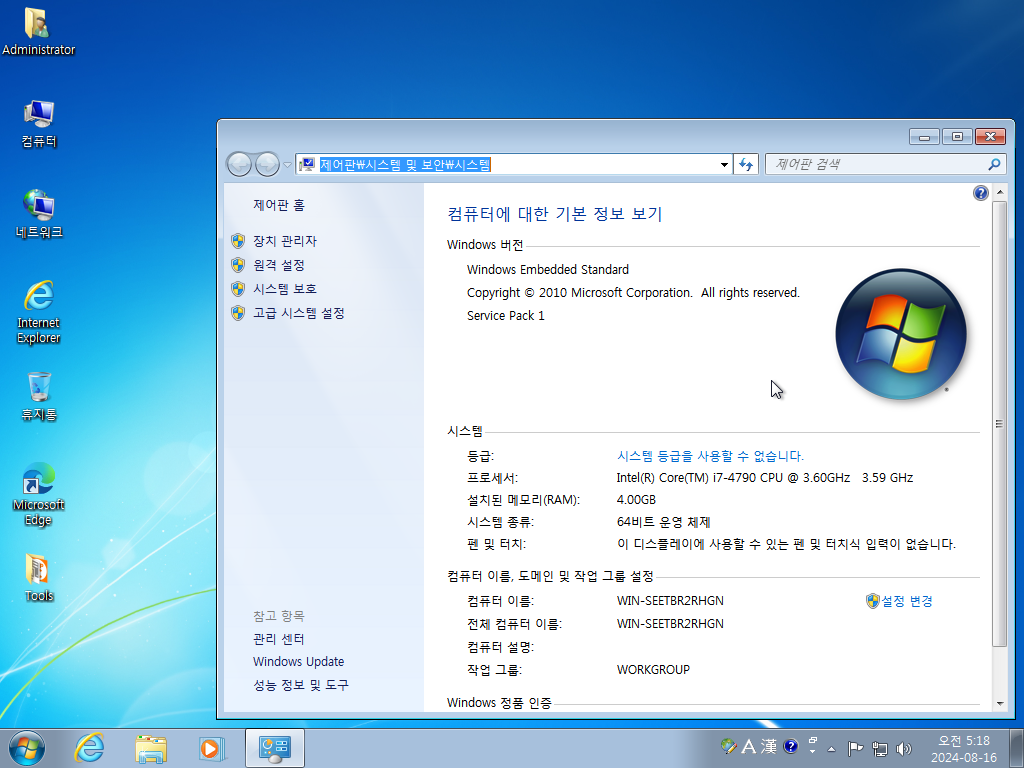The height and width of the screenshot is (768, 1024).
Task: Click the shield icon beside 설정 변경
Action: pyautogui.click(x=873, y=601)
